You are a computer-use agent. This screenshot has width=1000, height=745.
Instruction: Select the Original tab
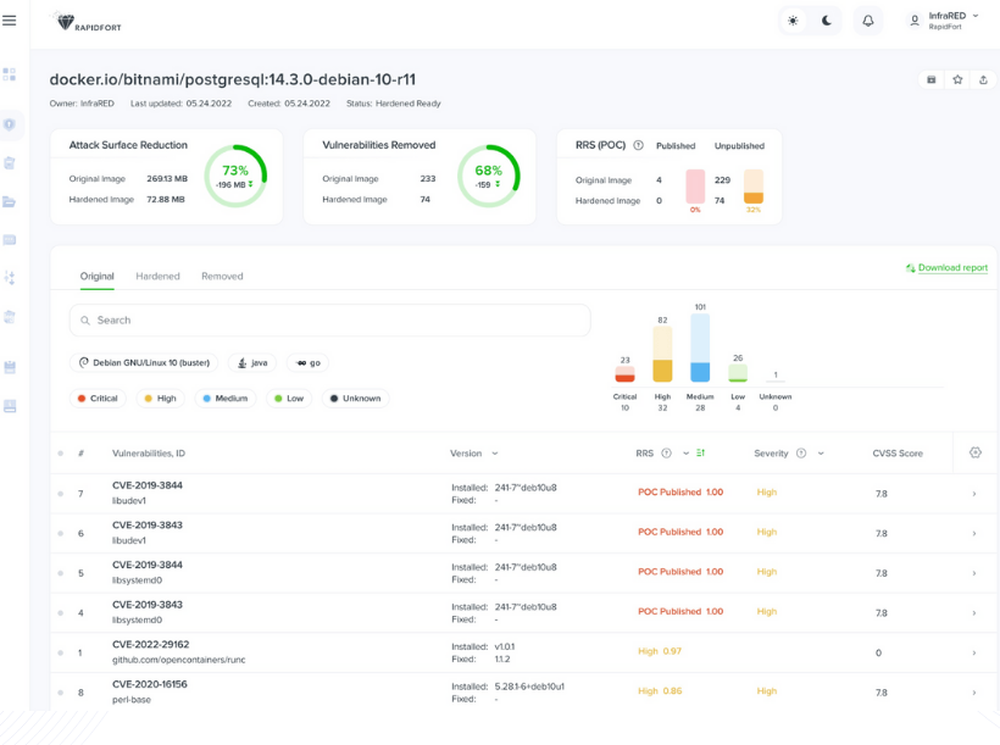97,276
